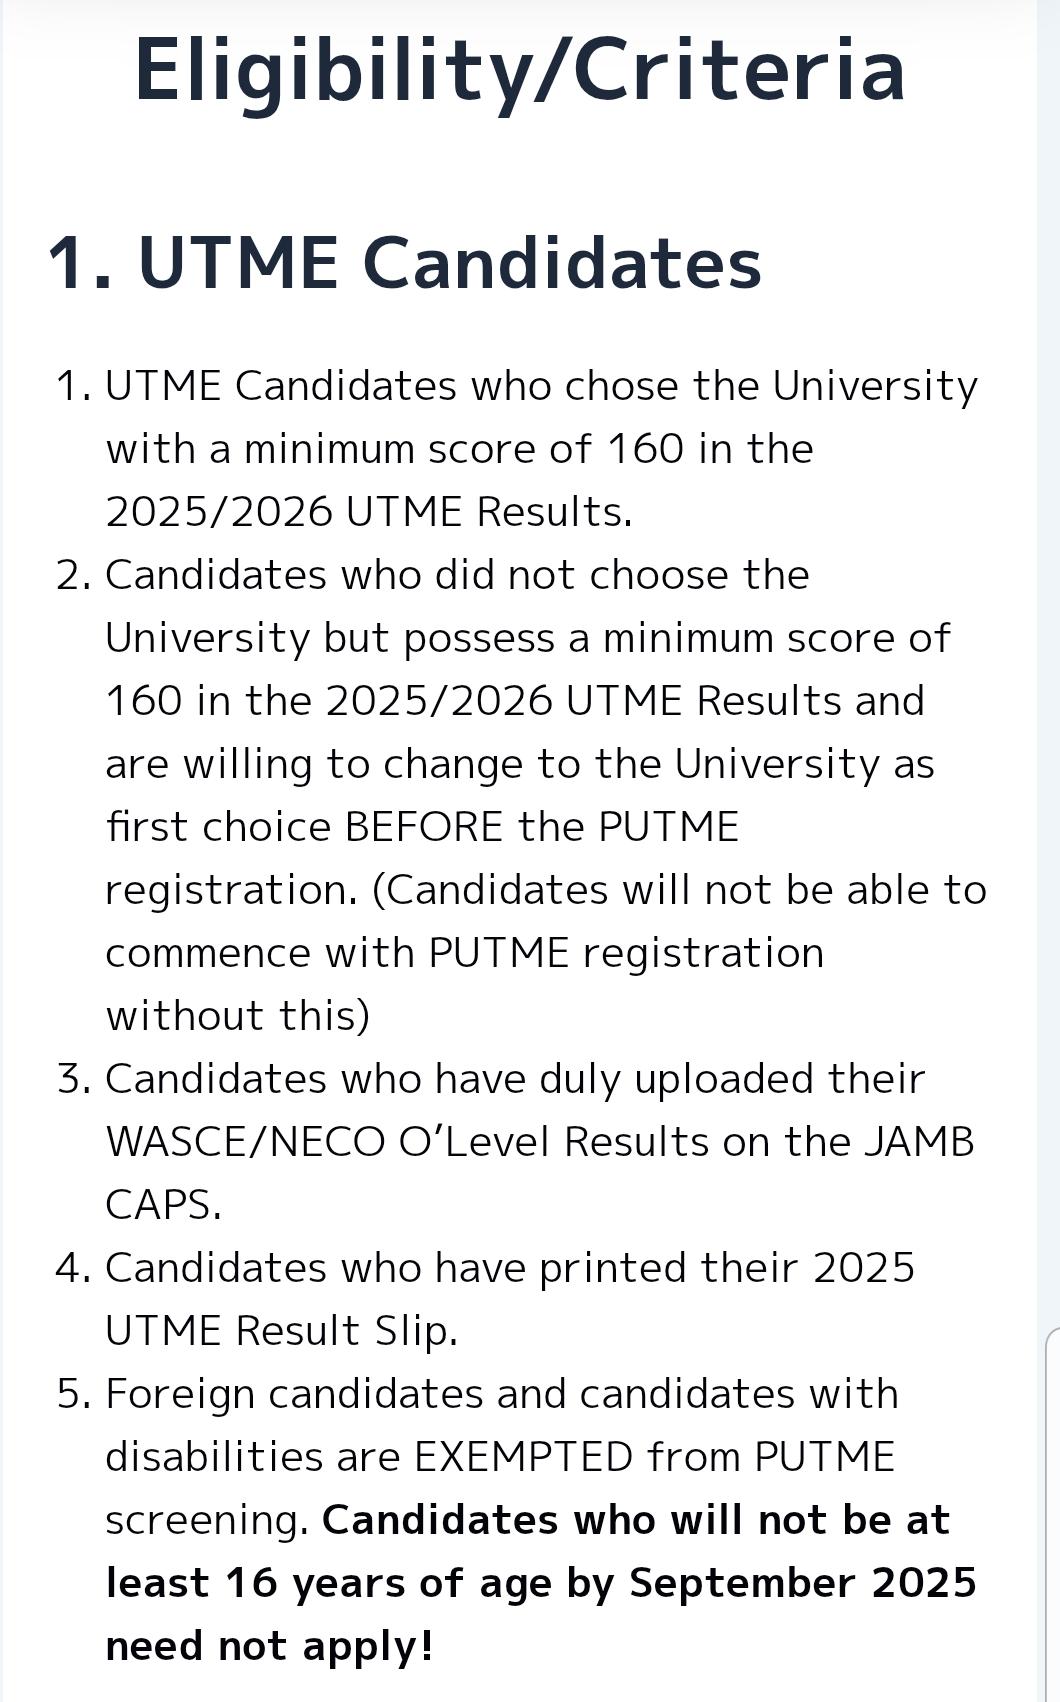The image size is (1060, 1702).
Task: Click "Candidates who have duly uploaded their" item
Action: [514, 1079]
